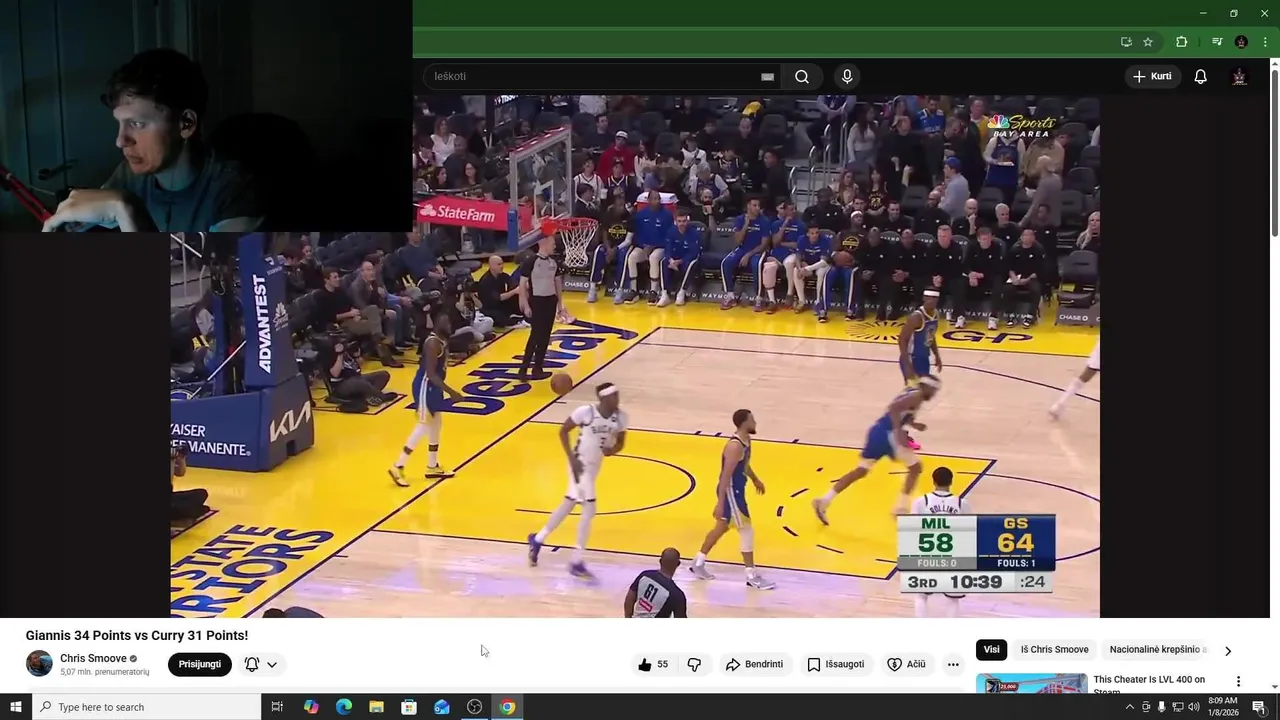Activate voice search microphone icon

(x=847, y=77)
